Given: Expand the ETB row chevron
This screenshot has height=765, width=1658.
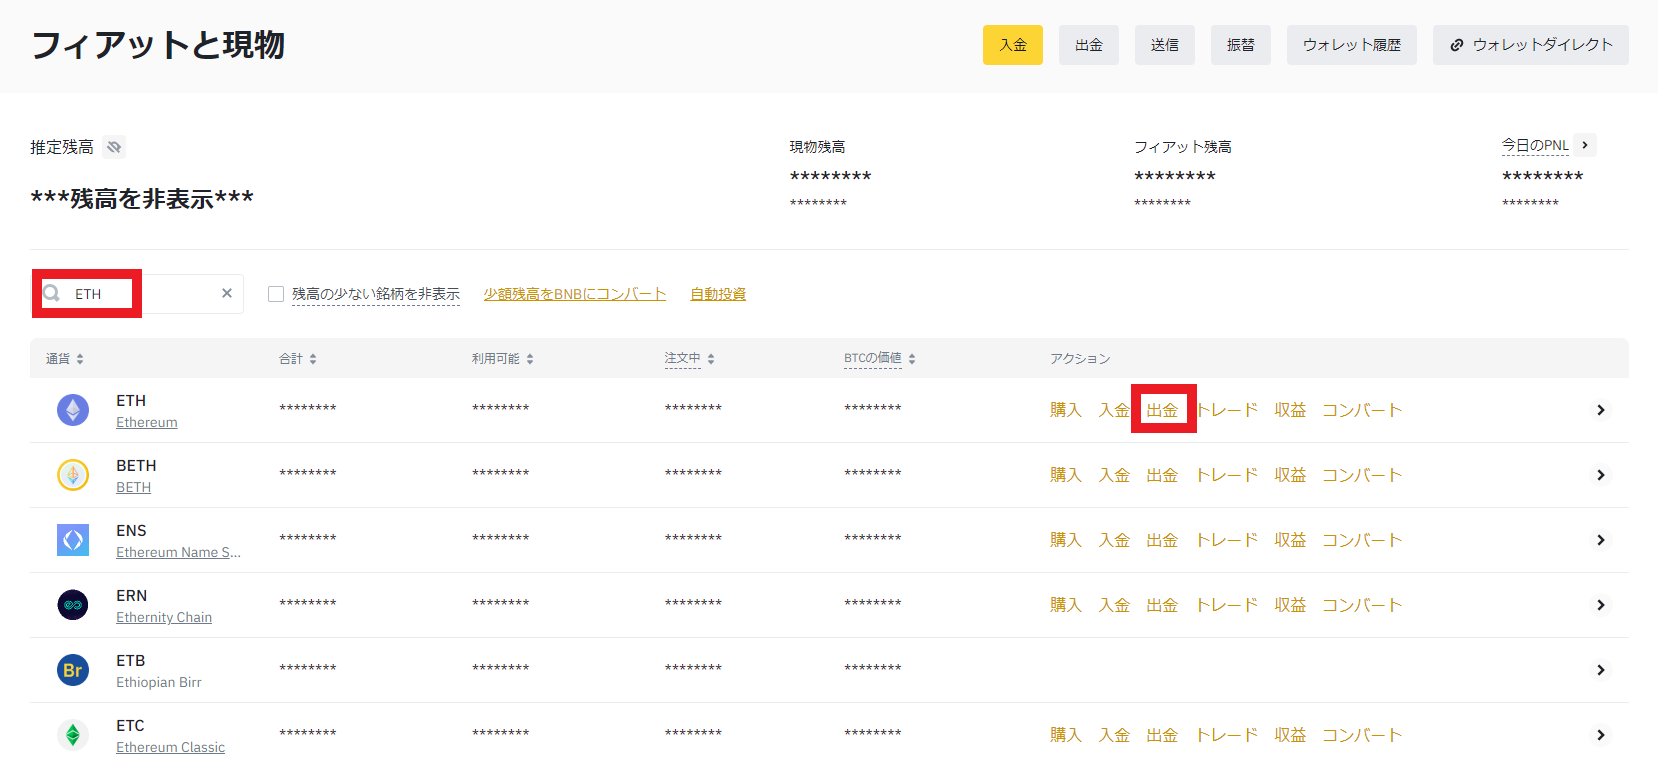Looking at the screenshot, I should [x=1600, y=670].
